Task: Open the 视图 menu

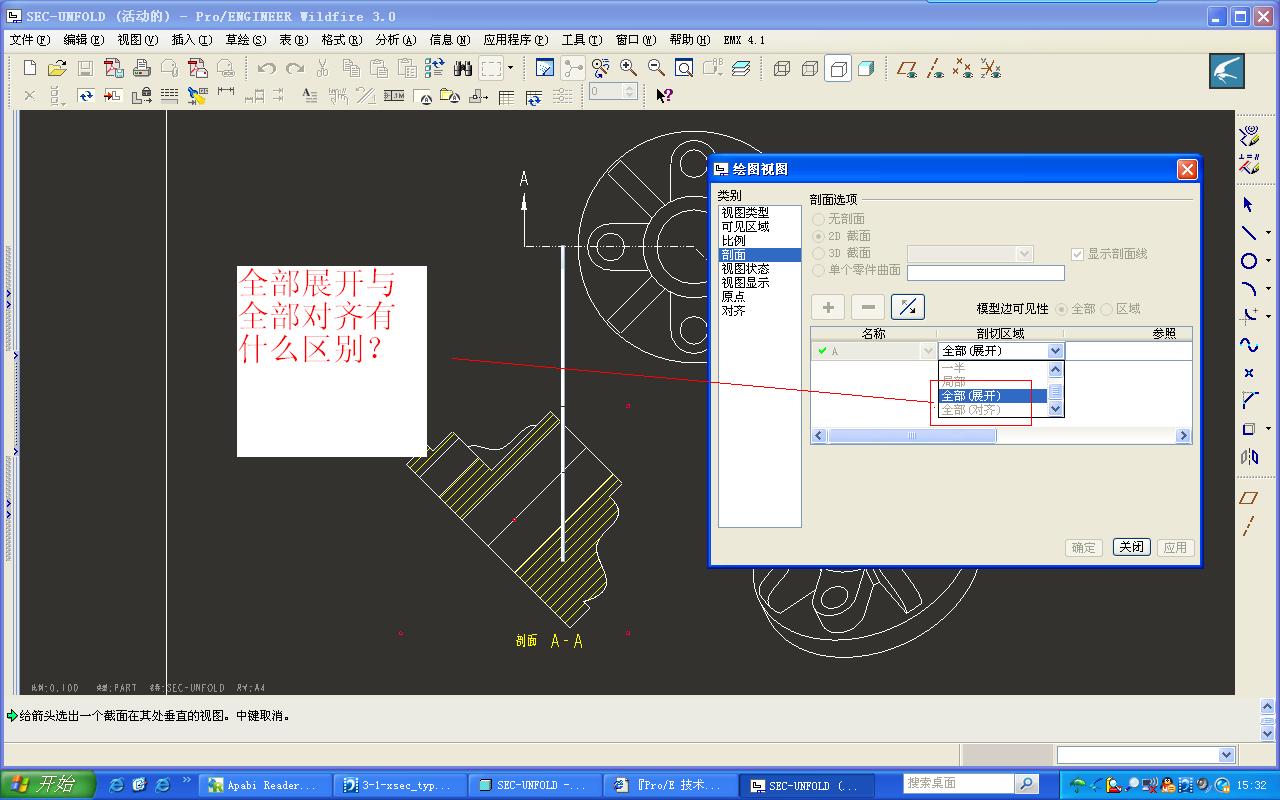Action: (137, 40)
